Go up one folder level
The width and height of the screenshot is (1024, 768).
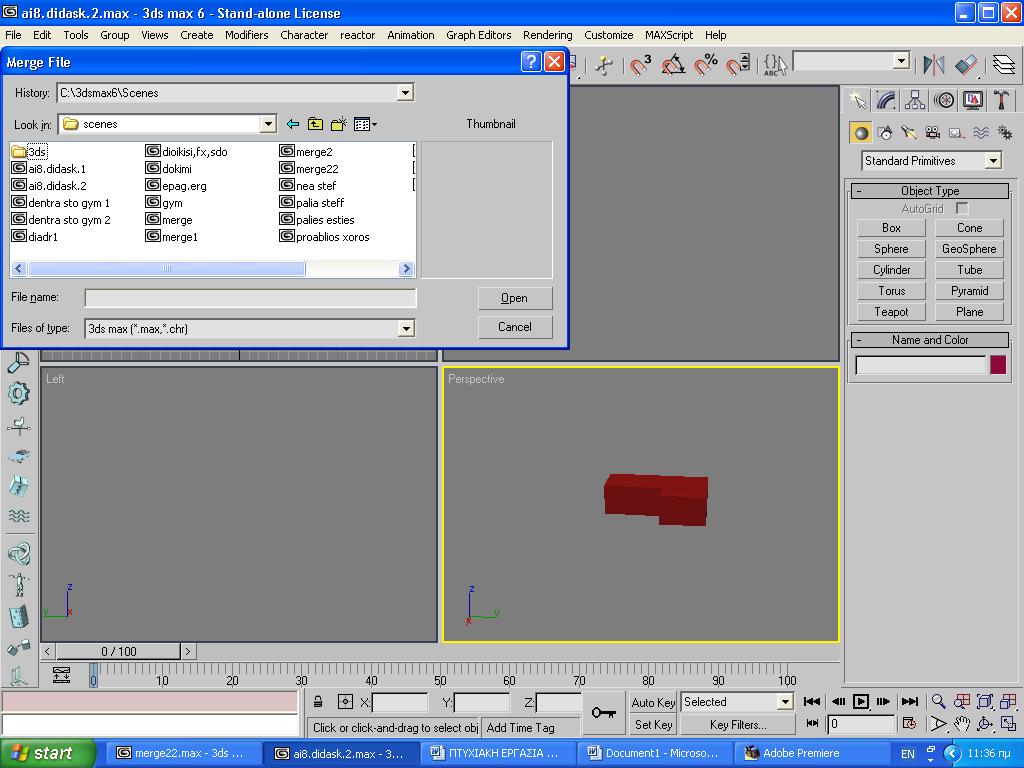315,124
